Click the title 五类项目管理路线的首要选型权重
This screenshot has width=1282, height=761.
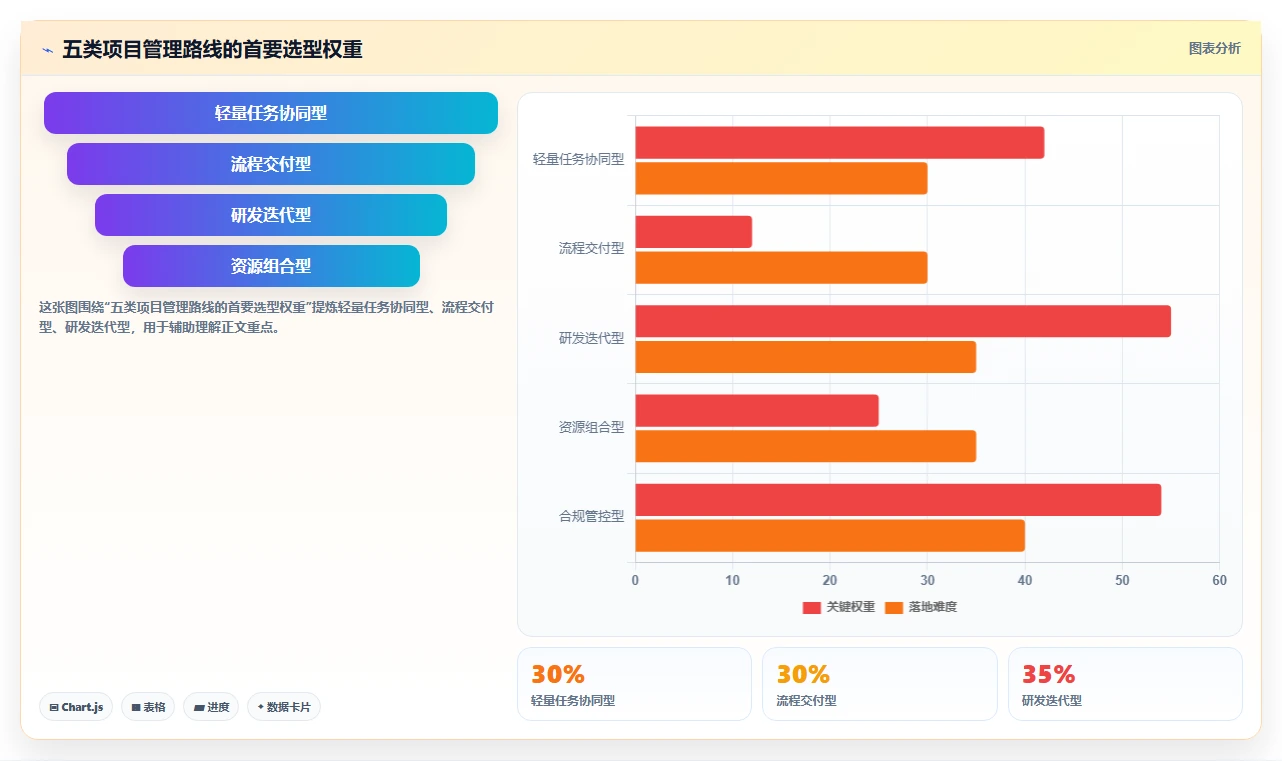[x=212, y=49]
